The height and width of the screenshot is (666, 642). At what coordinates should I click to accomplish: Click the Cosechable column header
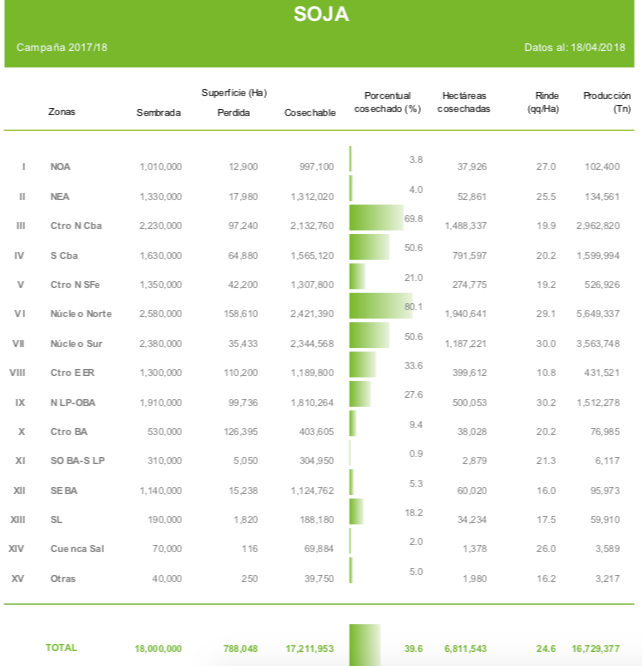coord(310,112)
